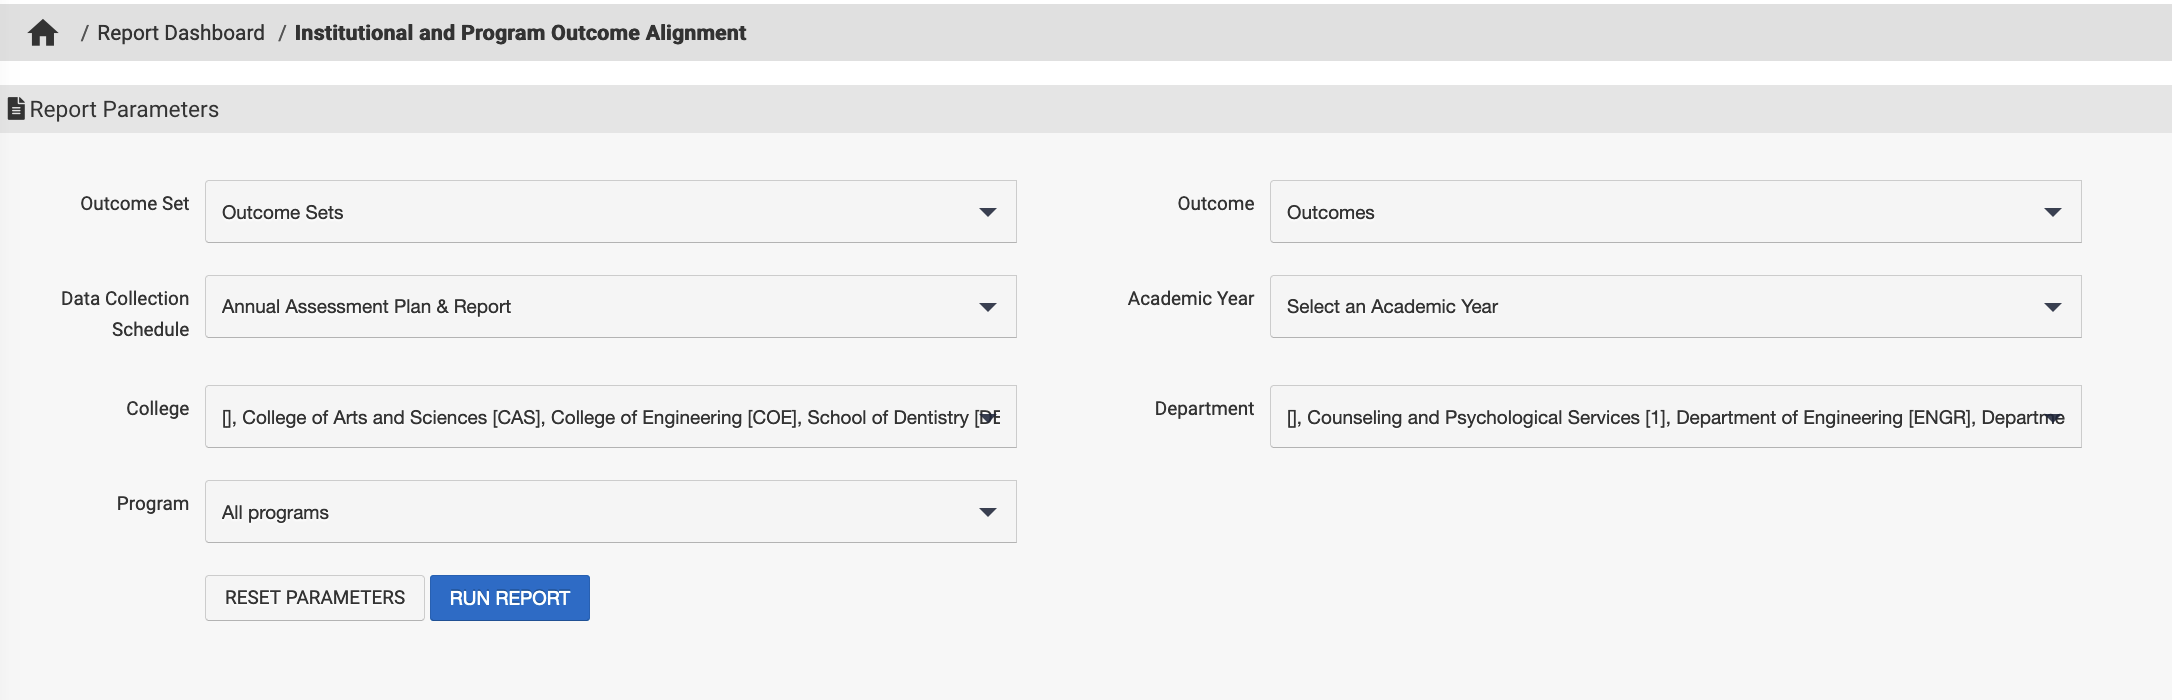
Task: Click the Report Parameters panel header text
Action: [x=124, y=109]
